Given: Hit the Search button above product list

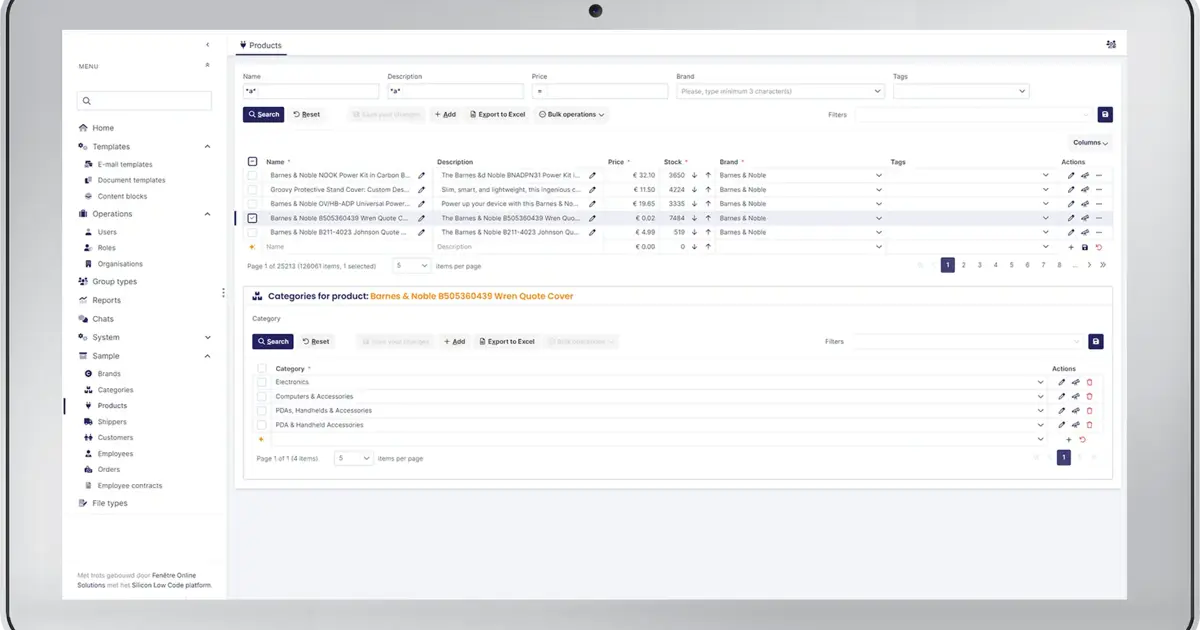Looking at the screenshot, I should [263, 114].
